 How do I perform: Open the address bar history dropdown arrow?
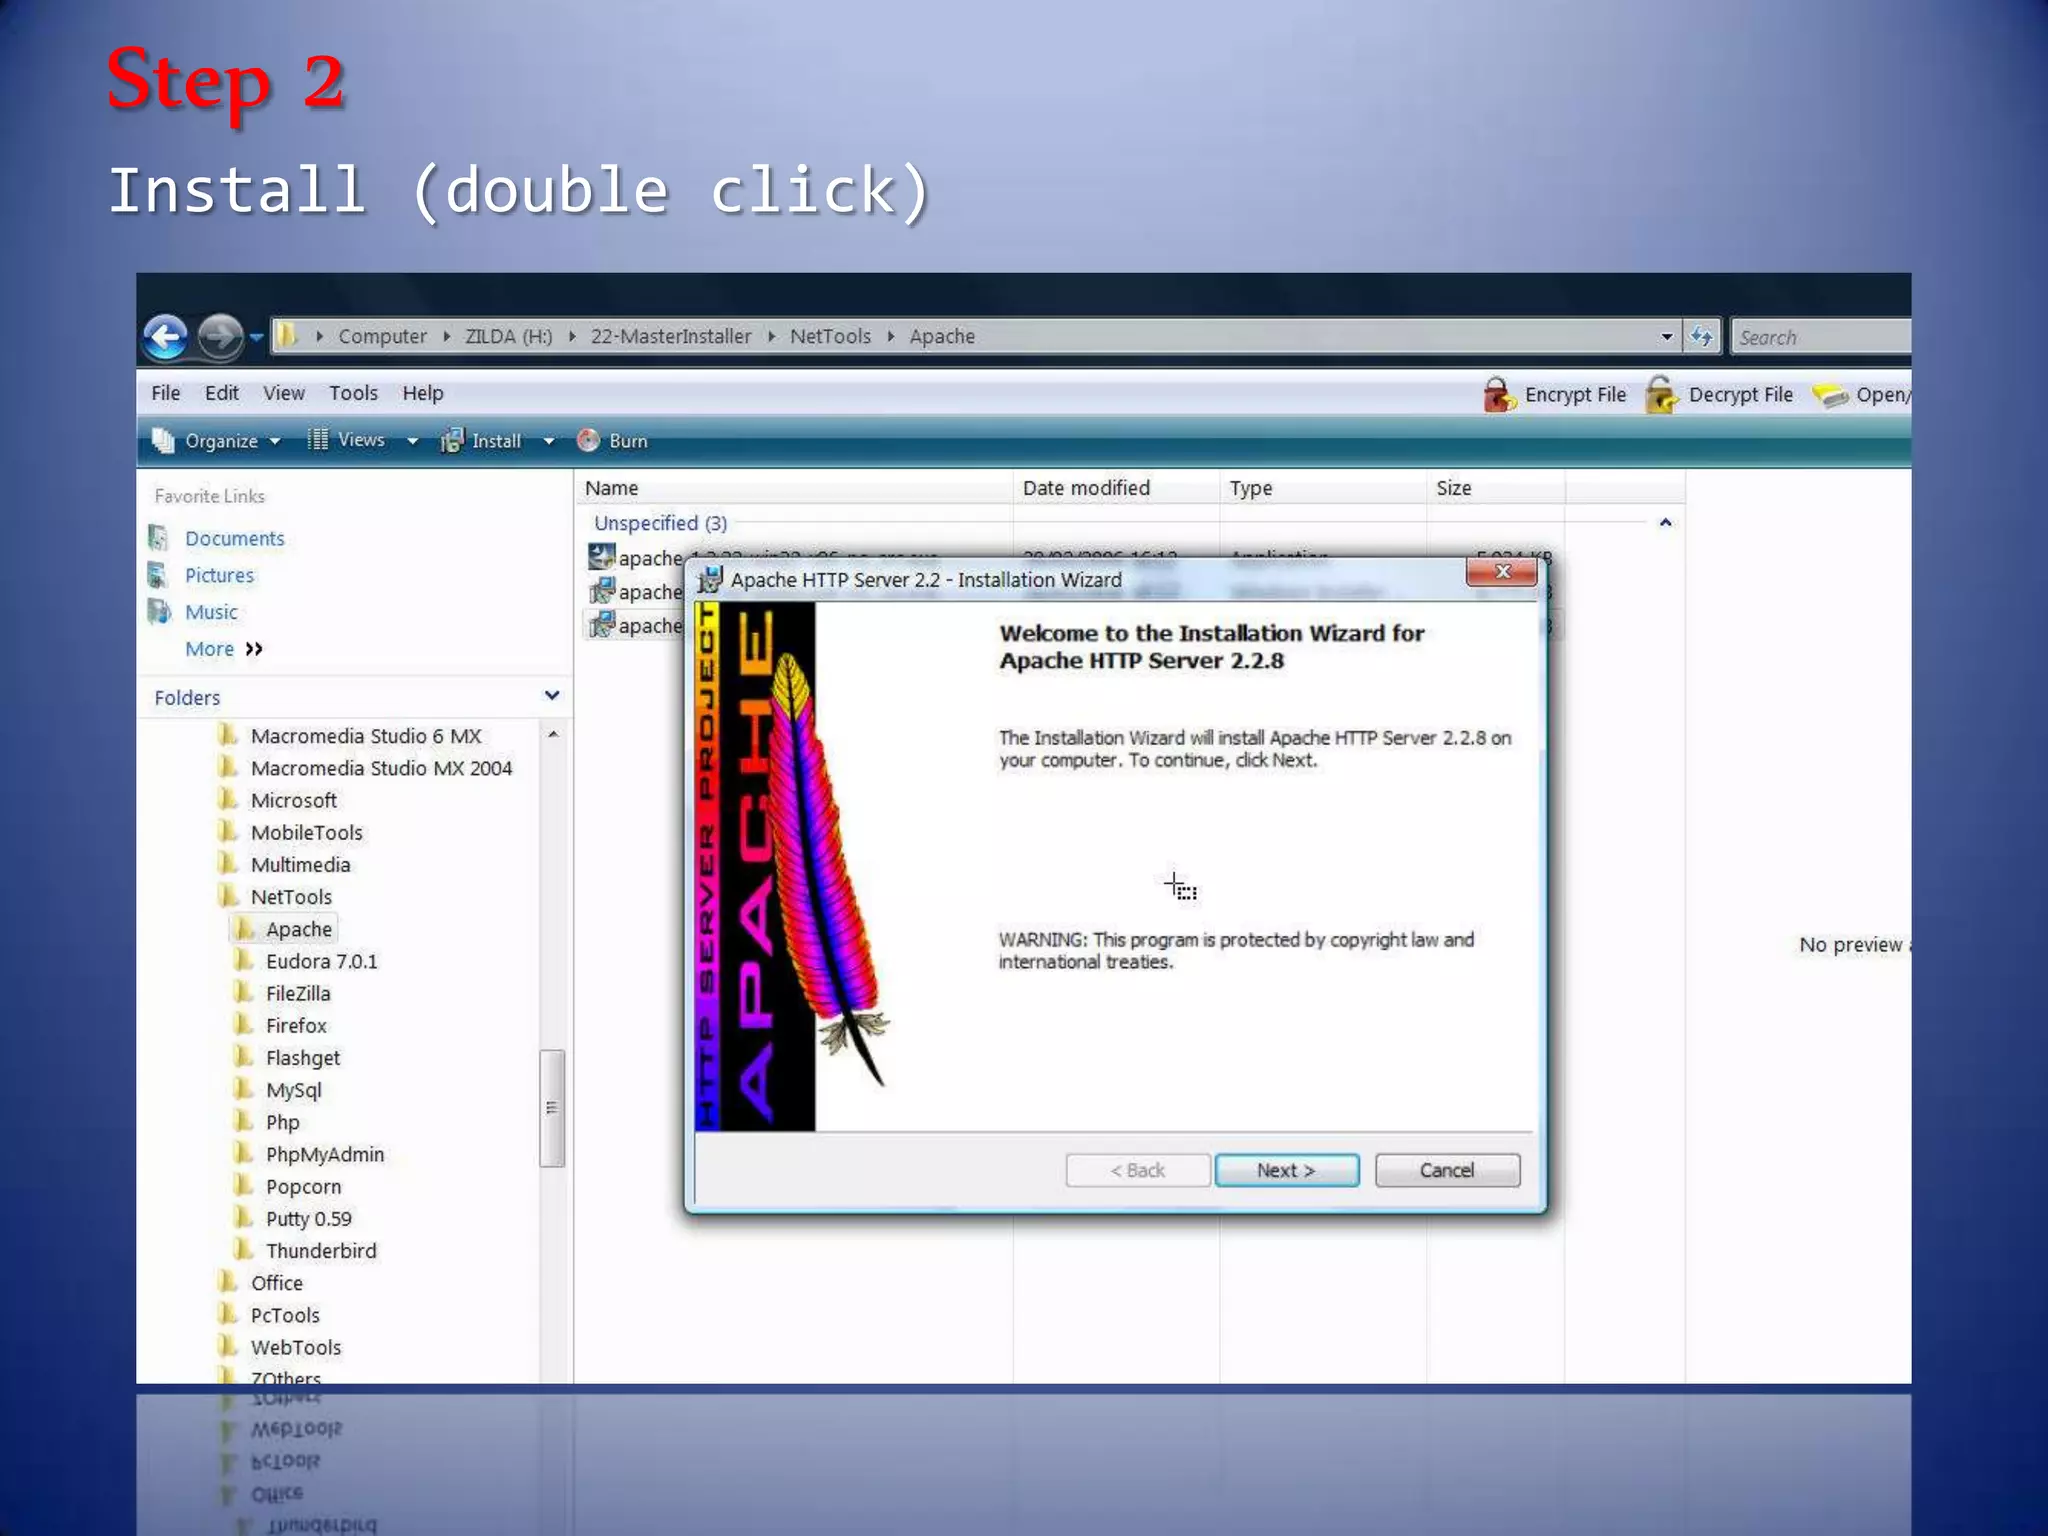coord(1666,337)
